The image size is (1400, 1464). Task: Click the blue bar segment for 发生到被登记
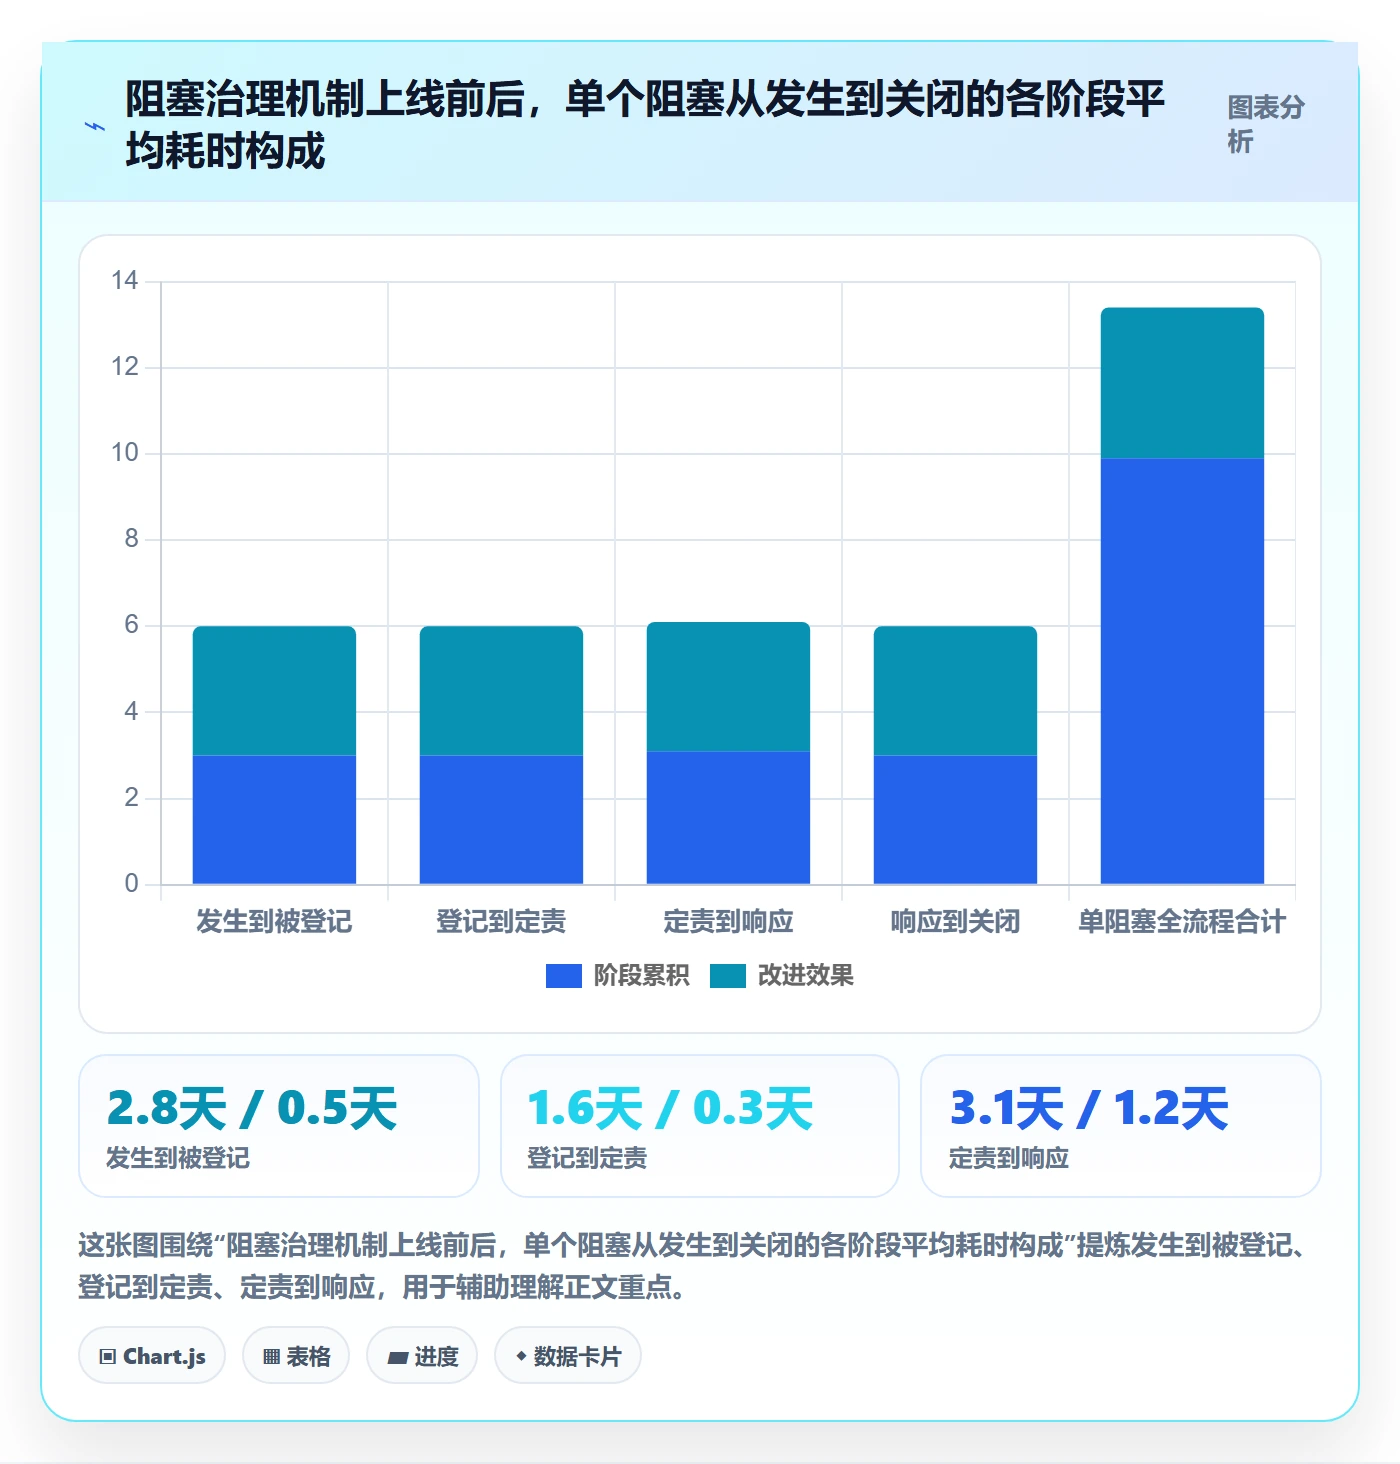pos(274,820)
